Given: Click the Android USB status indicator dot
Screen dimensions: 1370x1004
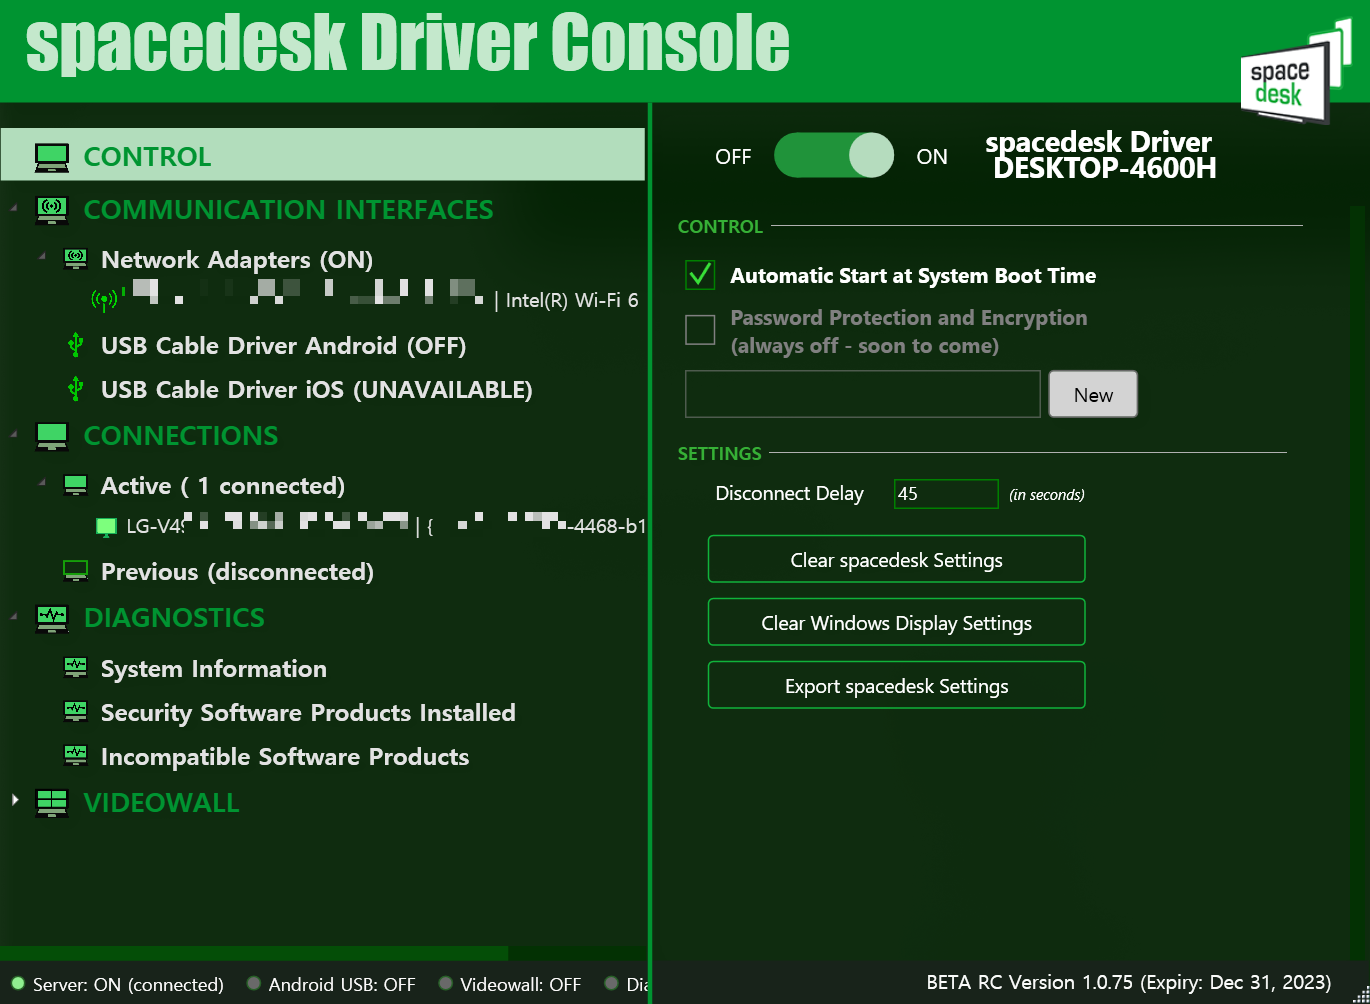Looking at the screenshot, I should coord(254,984).
